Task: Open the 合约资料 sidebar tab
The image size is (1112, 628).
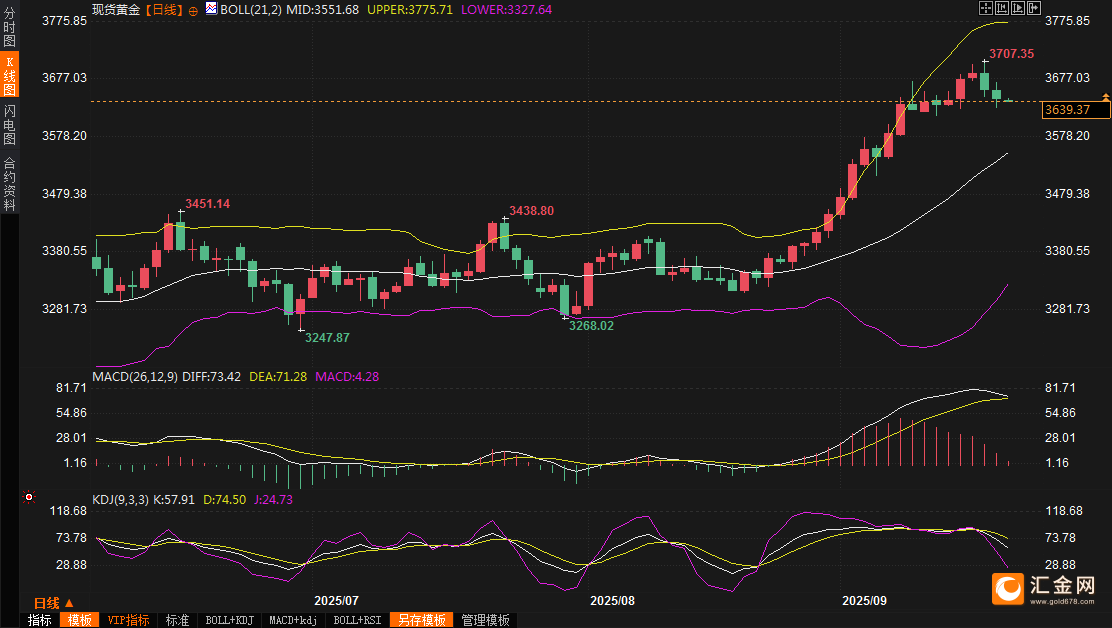Action: (9, 184)
